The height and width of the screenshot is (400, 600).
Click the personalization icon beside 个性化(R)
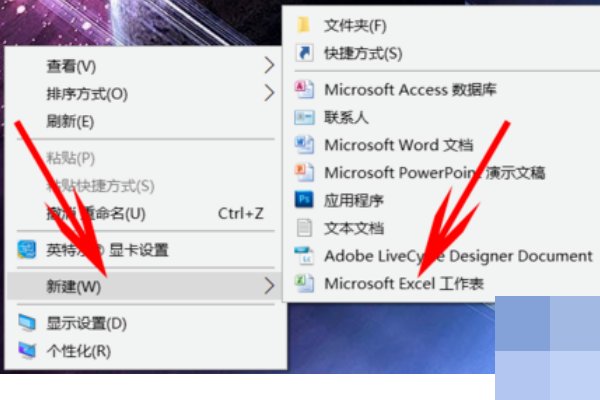[x=27, y=351]
